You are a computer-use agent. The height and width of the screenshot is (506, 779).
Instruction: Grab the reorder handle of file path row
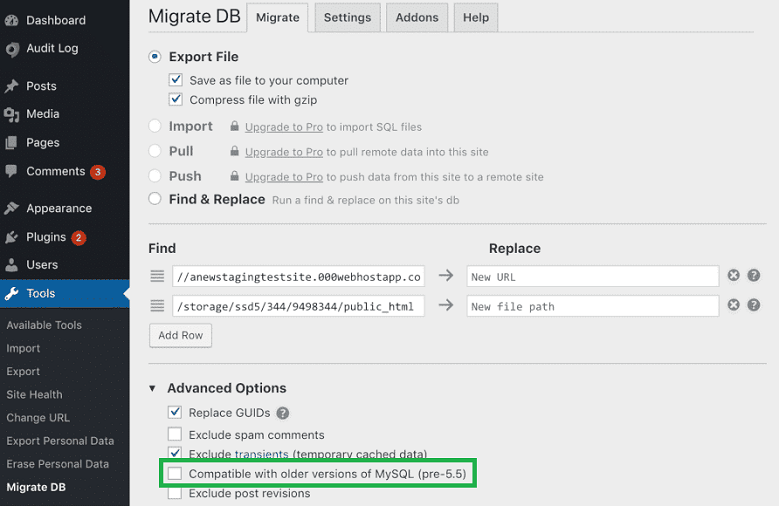[x=157, y=306]
